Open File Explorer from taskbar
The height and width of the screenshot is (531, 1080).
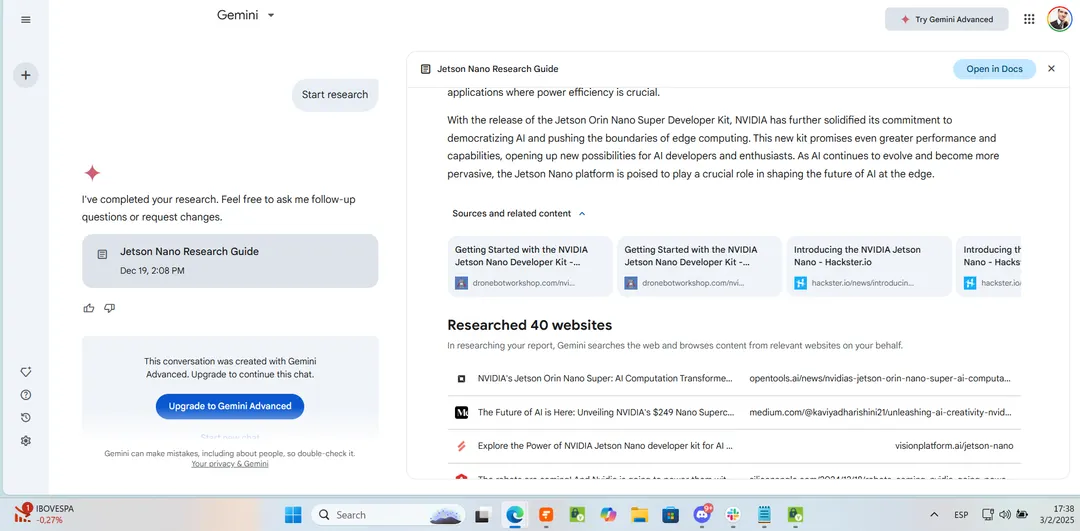coord(639,514)
